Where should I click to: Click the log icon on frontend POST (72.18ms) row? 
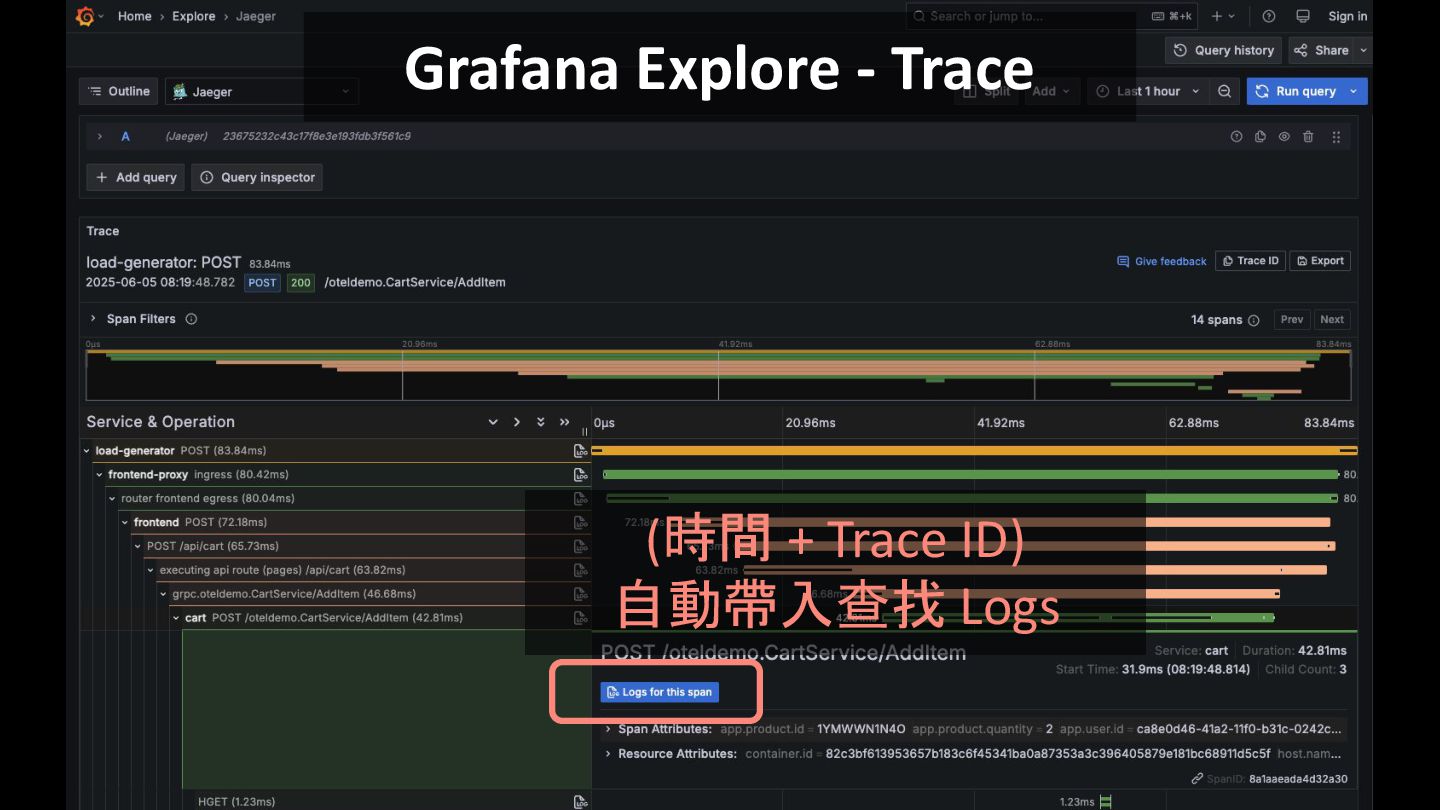click(x=580, y=522)
